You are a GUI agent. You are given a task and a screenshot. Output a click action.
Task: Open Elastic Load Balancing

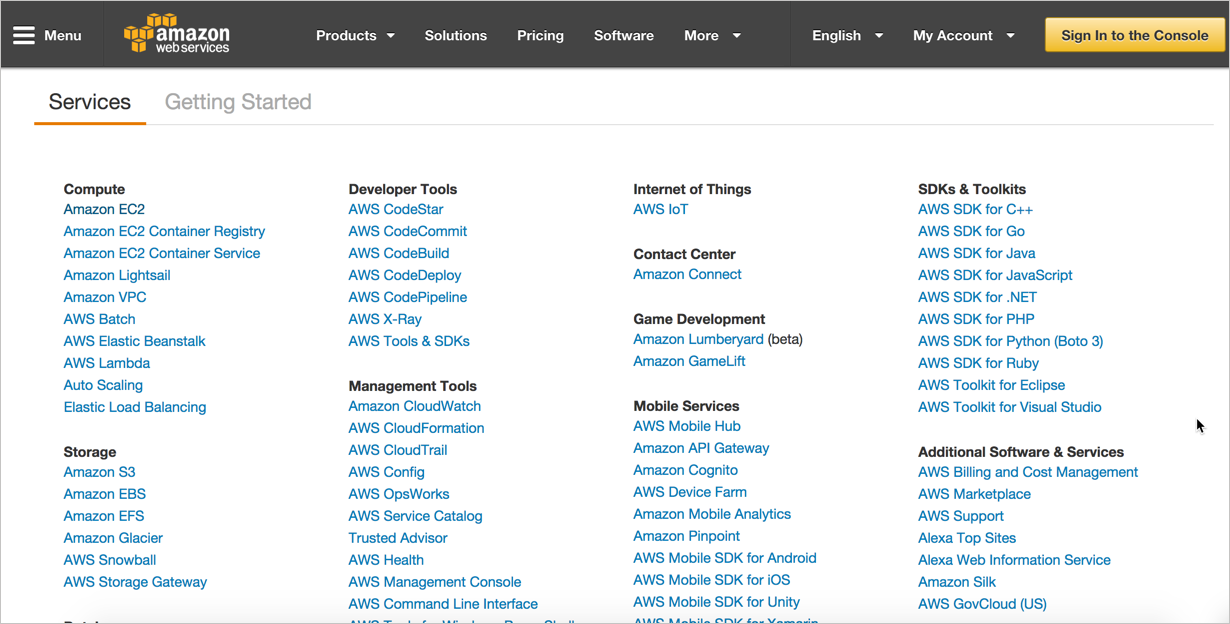point(135,407)
